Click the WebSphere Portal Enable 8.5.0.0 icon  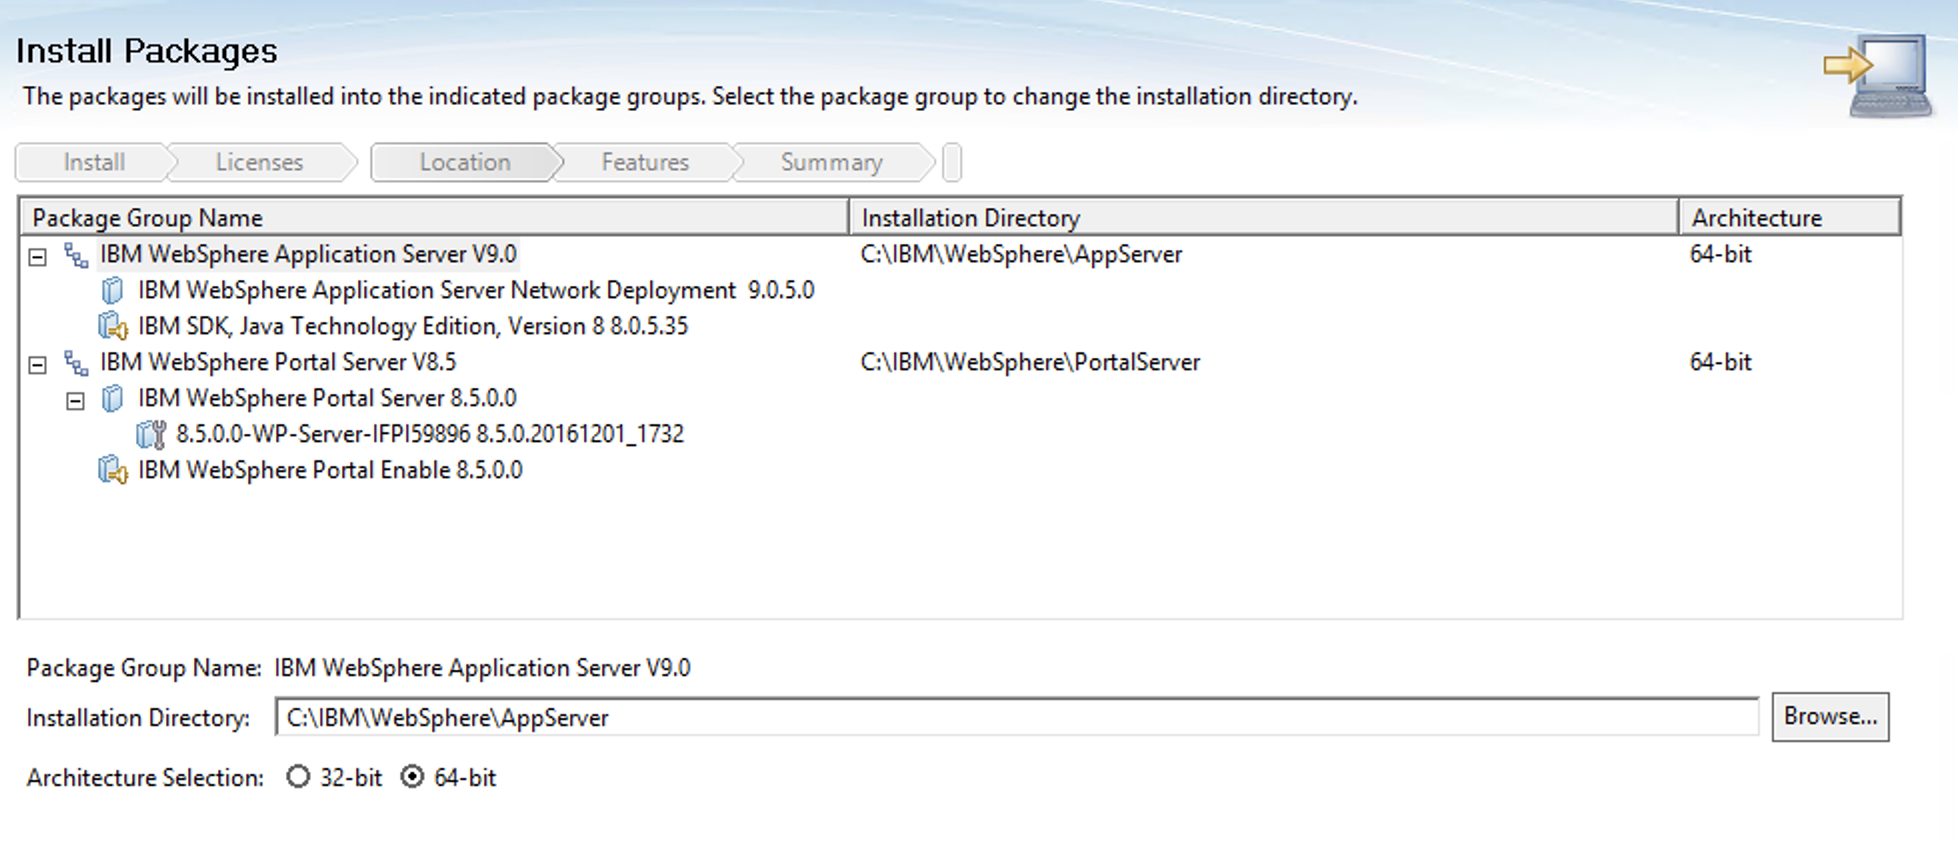[x=112, y=471]
